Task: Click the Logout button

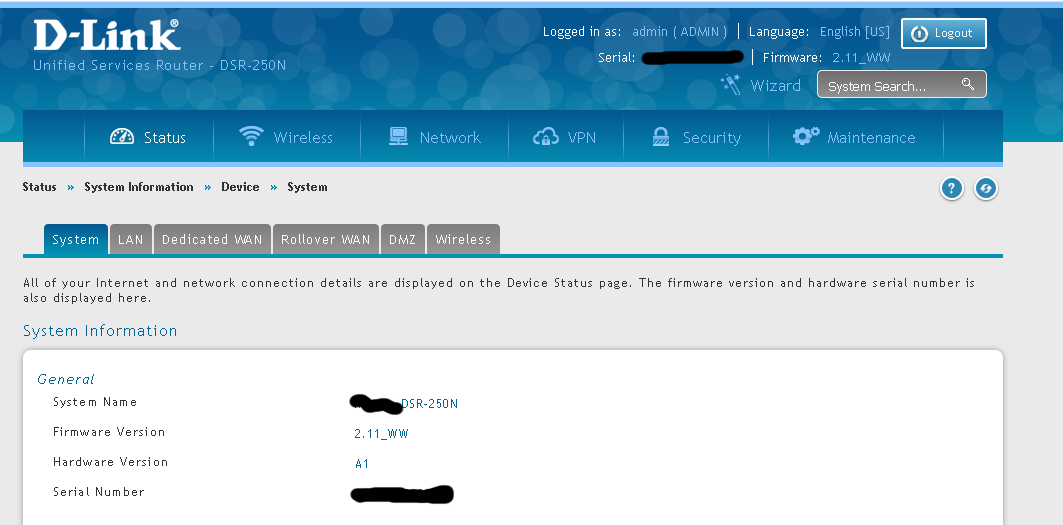Action: click(x=944, y=33)
